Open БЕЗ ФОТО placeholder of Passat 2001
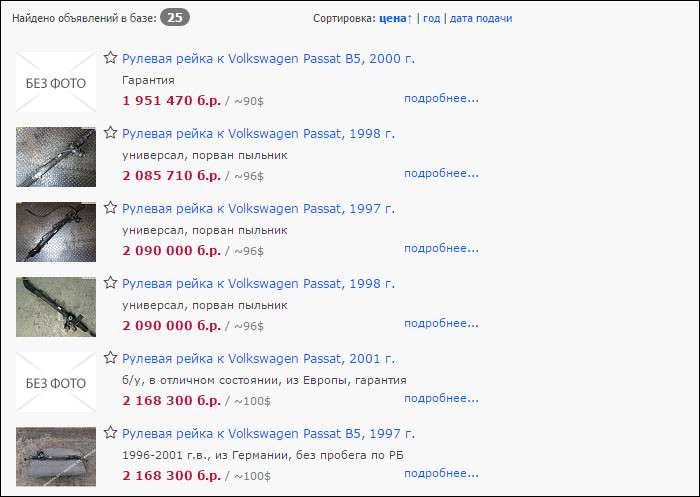This screenshot has height=497, width=700. (56, 382)
